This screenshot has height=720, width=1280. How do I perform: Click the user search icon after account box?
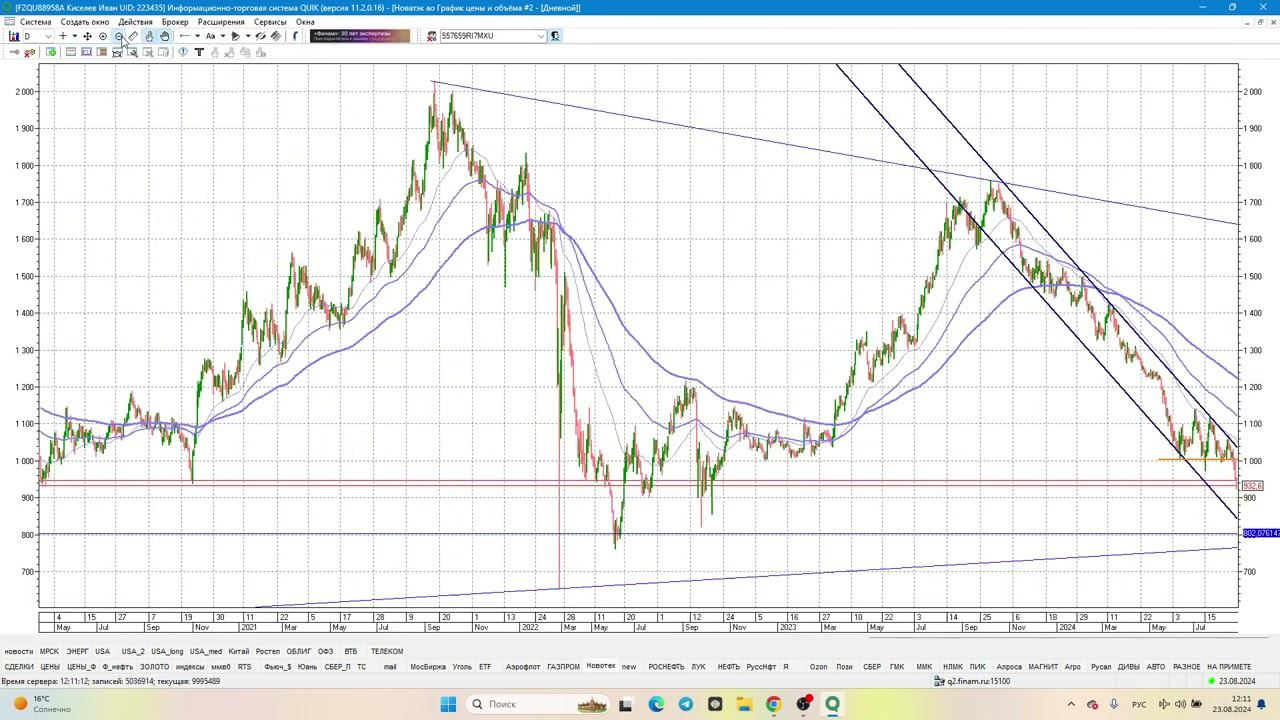555,36
